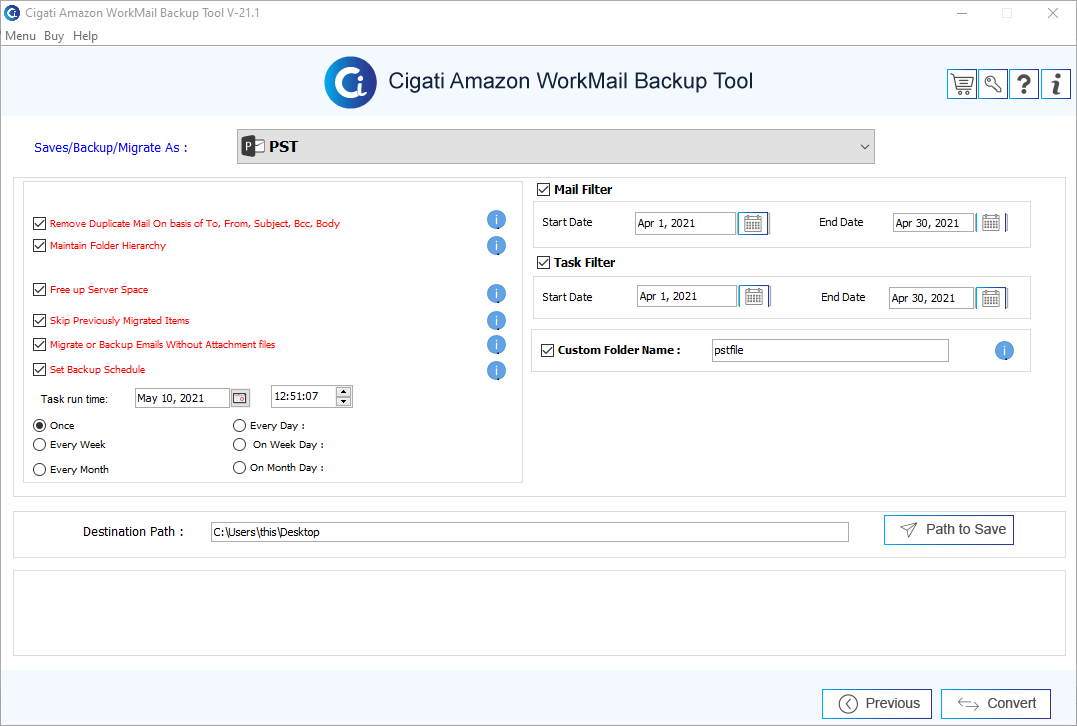Decrease task run time with down arrow
Screen dimensions: 1077x726
(x=343, y=401)
